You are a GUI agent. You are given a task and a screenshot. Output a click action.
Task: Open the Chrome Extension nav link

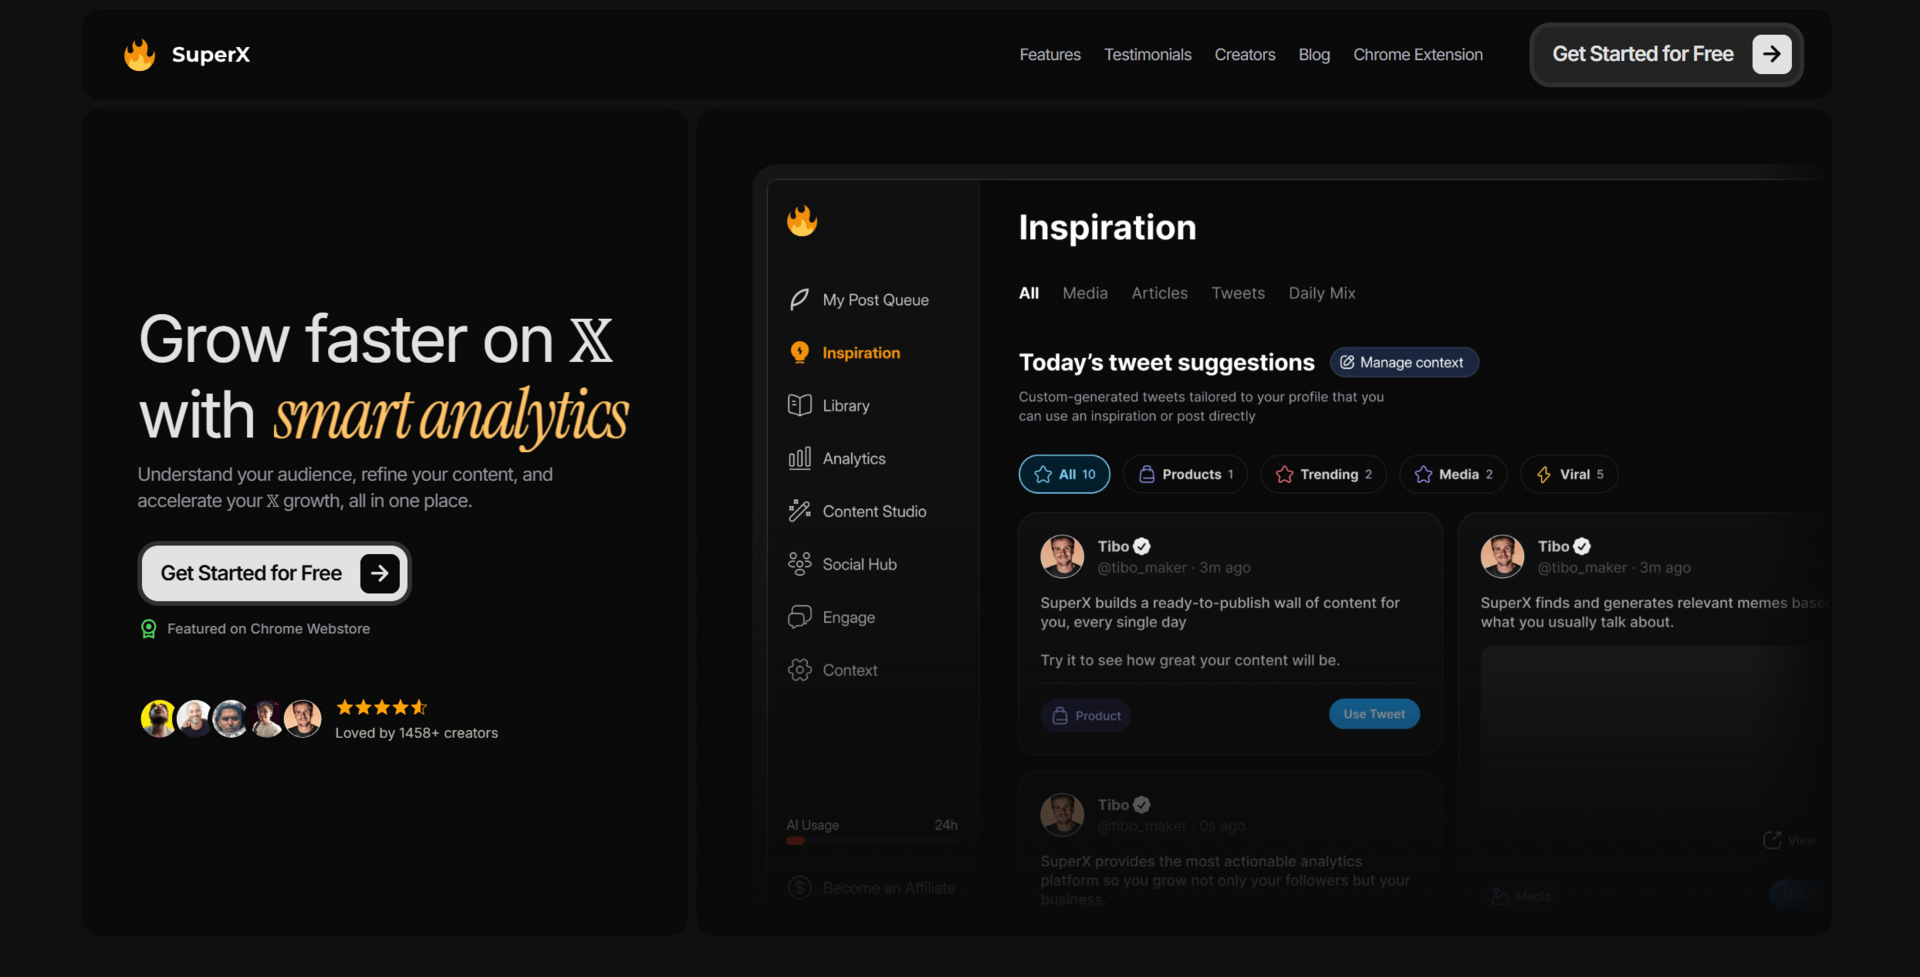click(x=1418, y=54)
